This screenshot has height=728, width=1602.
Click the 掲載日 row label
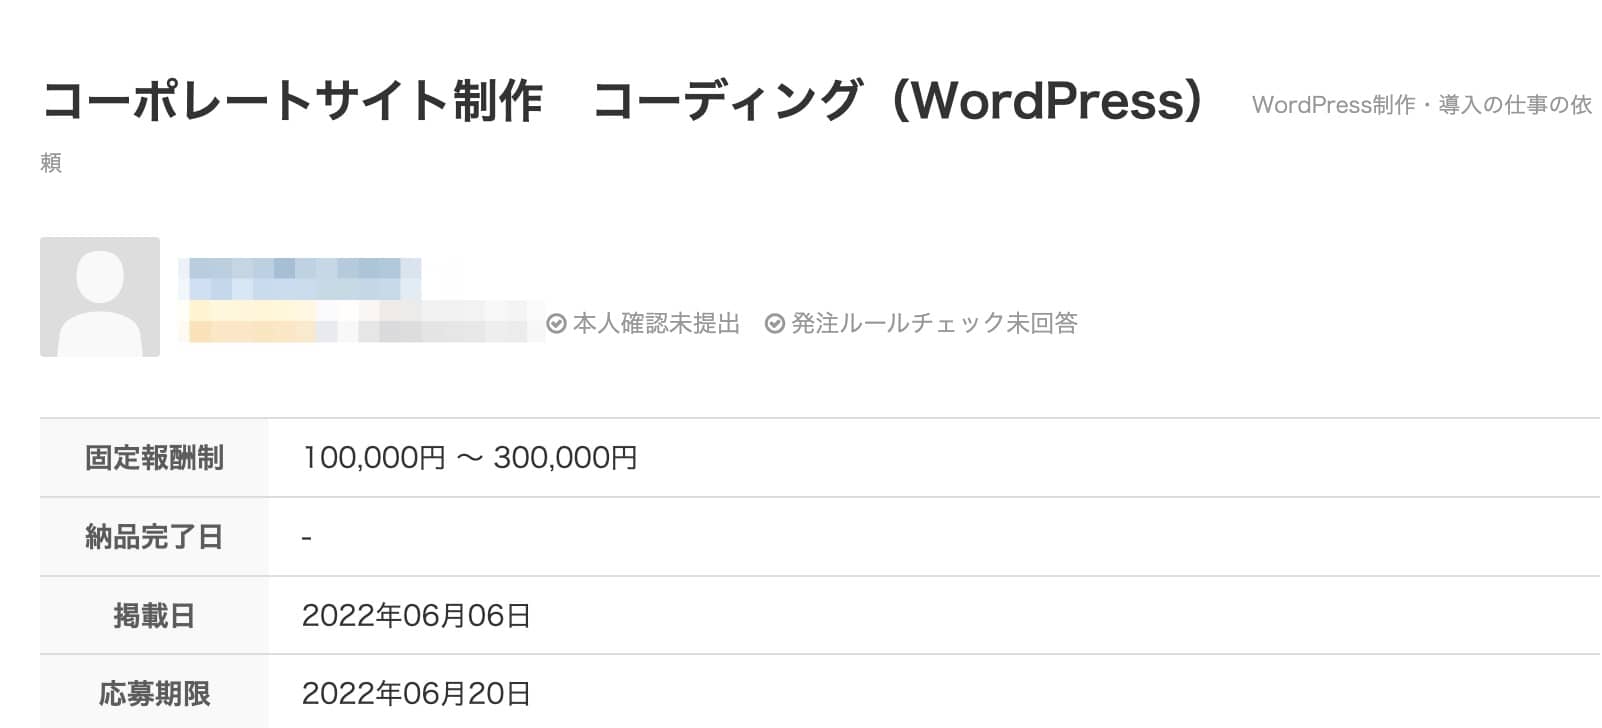click(x=154, y=615)
